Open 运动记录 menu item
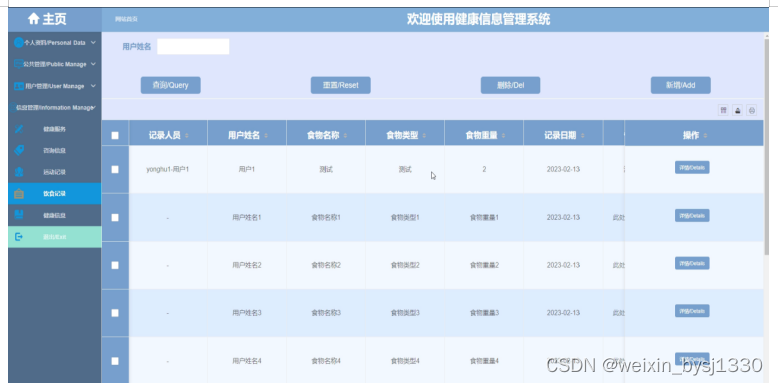Image resolution: width=778 pixels, height=385 pixels. point(55,172)
